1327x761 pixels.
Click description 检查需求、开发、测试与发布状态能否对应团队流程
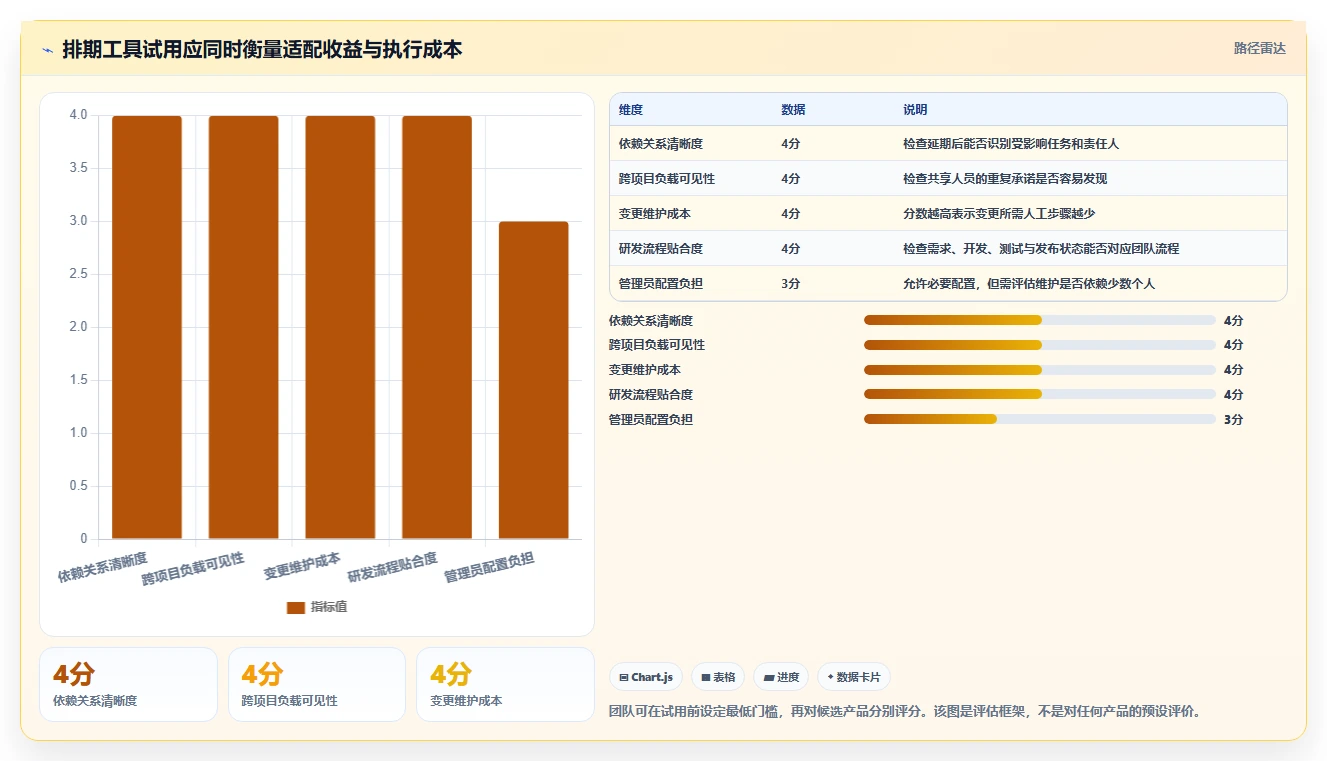[x=1041, y=249]
